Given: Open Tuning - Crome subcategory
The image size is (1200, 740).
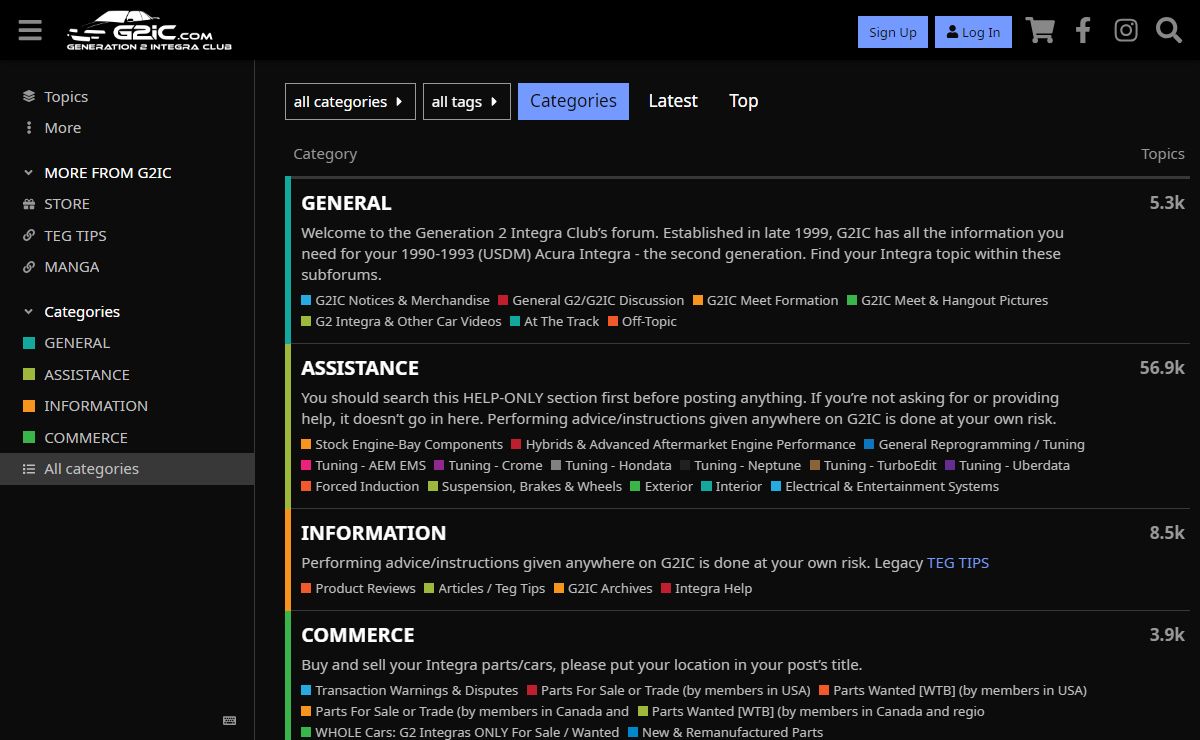Looking at the screenshot, I should 489,465.
